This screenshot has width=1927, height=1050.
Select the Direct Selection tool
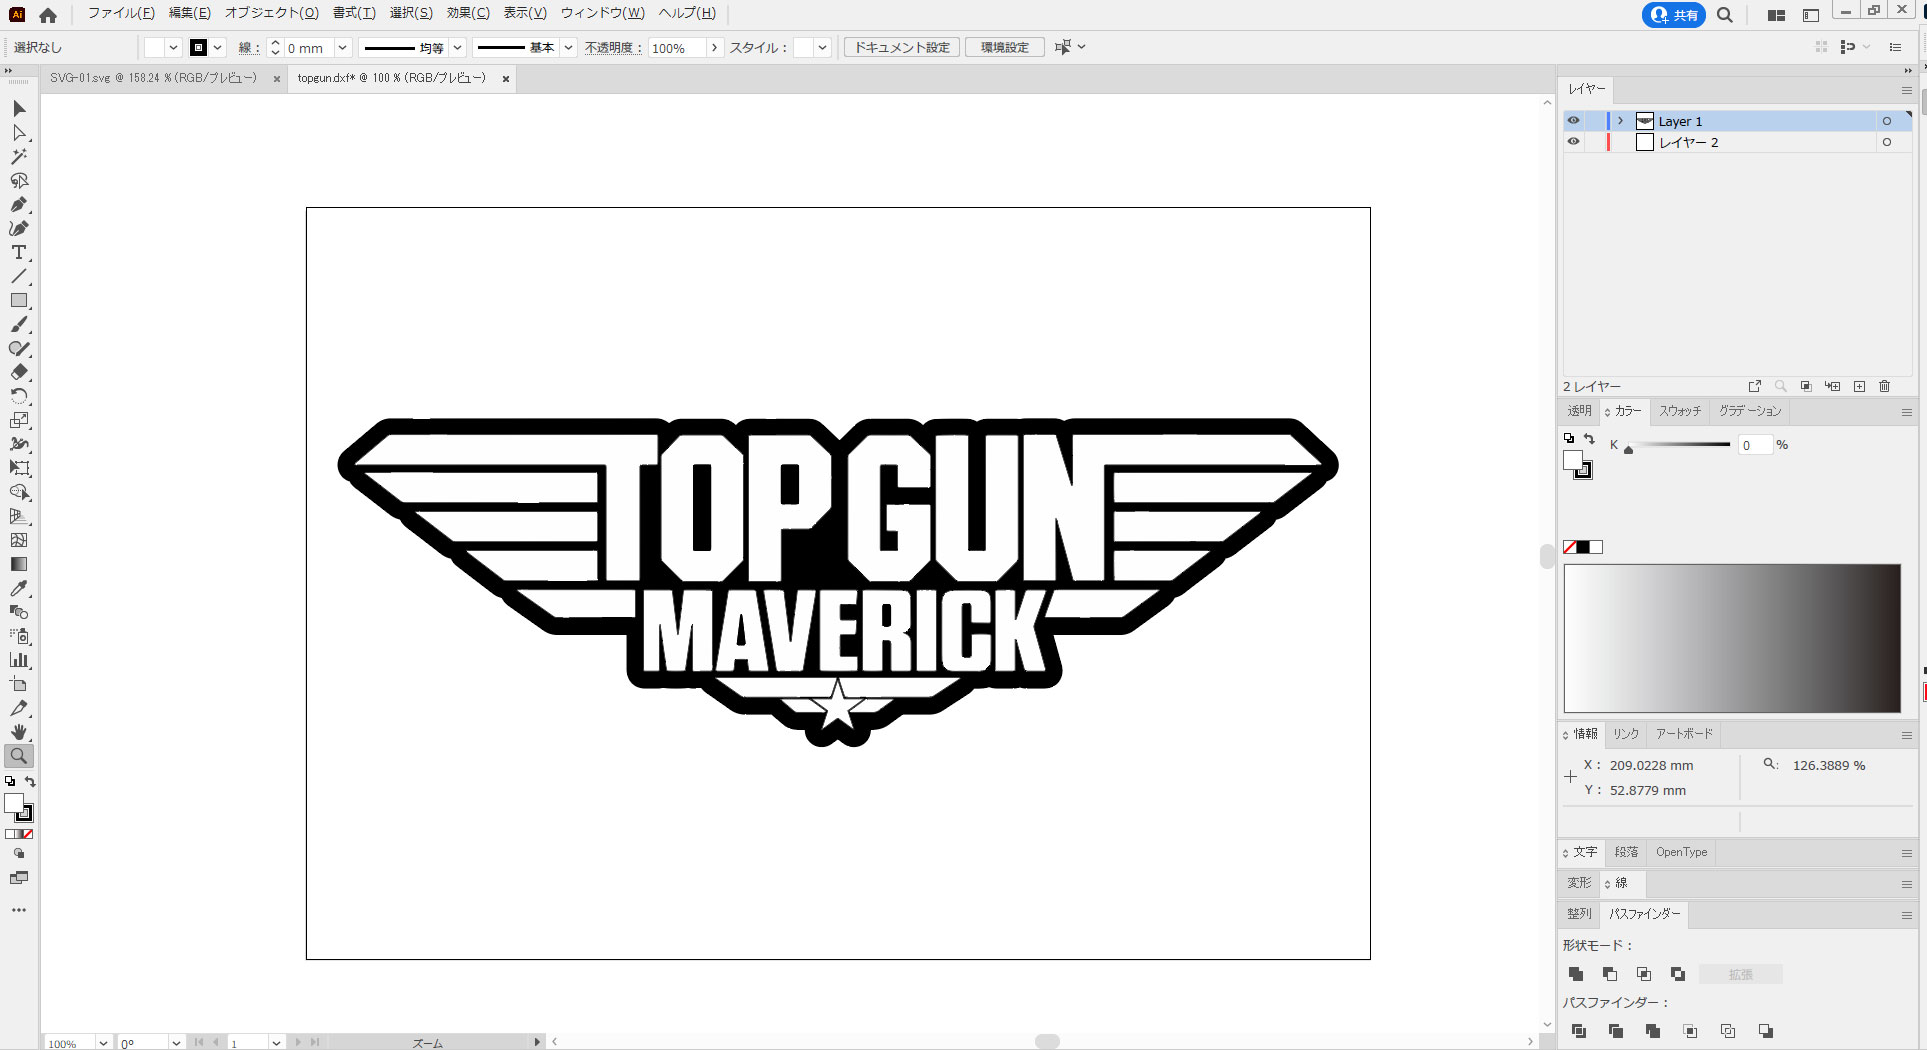click(x=19, y=132)
